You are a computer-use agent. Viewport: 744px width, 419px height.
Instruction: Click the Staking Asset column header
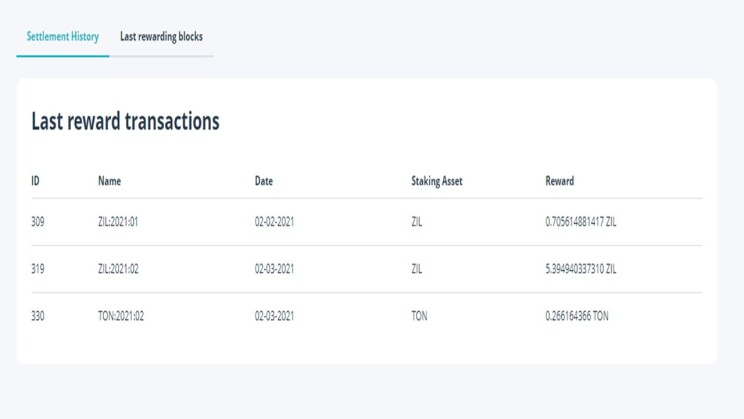(437, 181)
